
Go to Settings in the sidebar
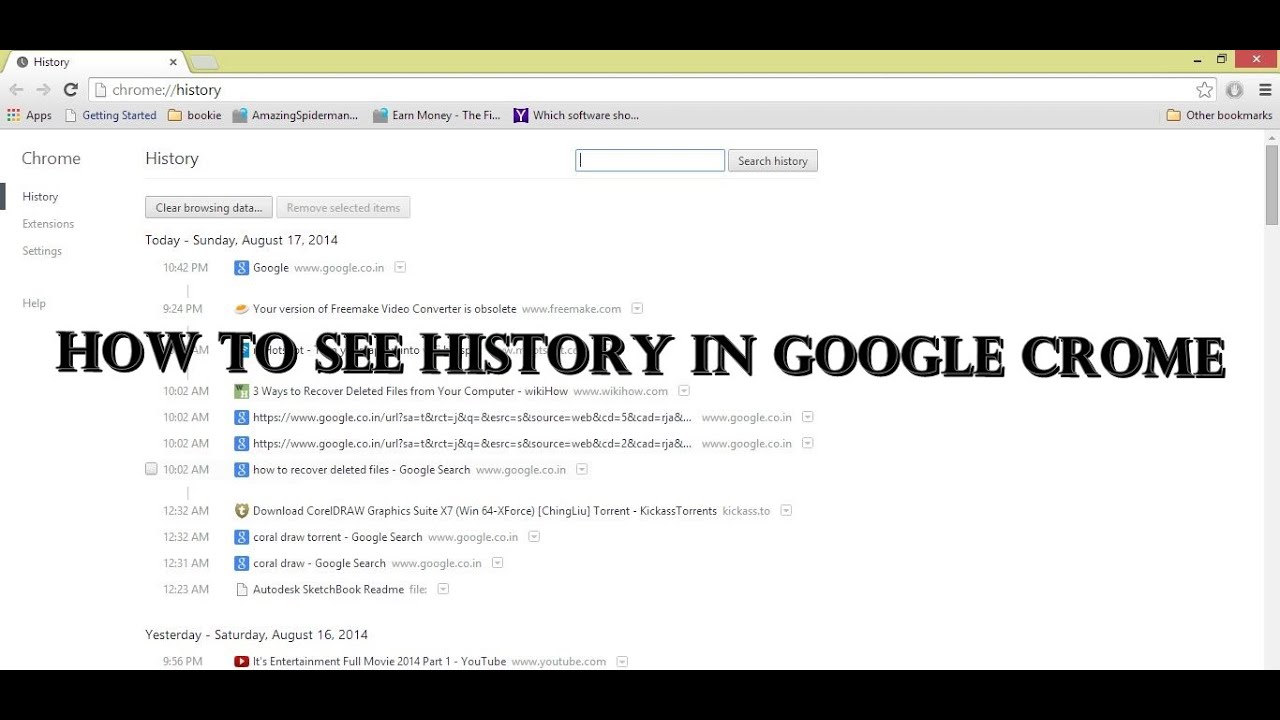[x=42, y=251]
